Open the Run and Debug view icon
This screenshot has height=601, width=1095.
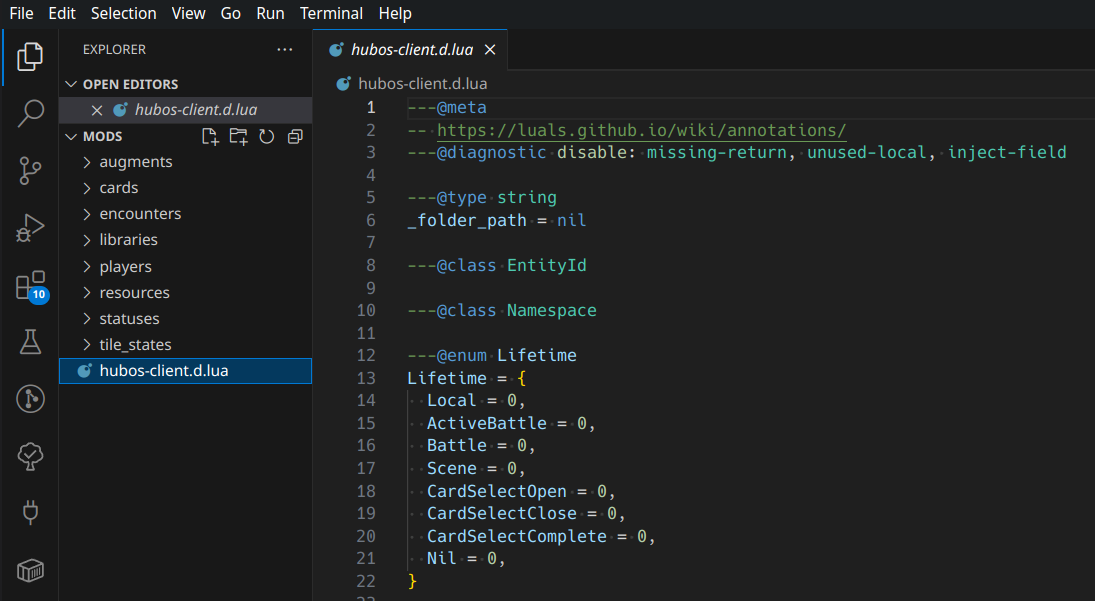point(29,228)
